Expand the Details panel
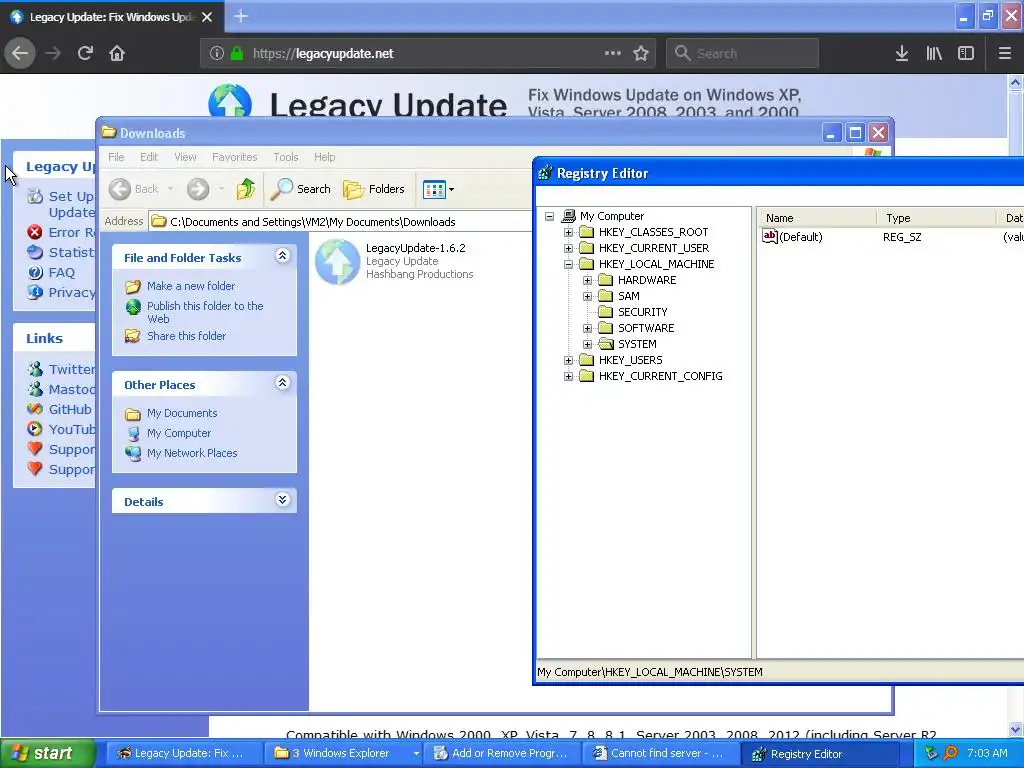Viewport: 1024px width, 768px height. [x=282, y=500]
